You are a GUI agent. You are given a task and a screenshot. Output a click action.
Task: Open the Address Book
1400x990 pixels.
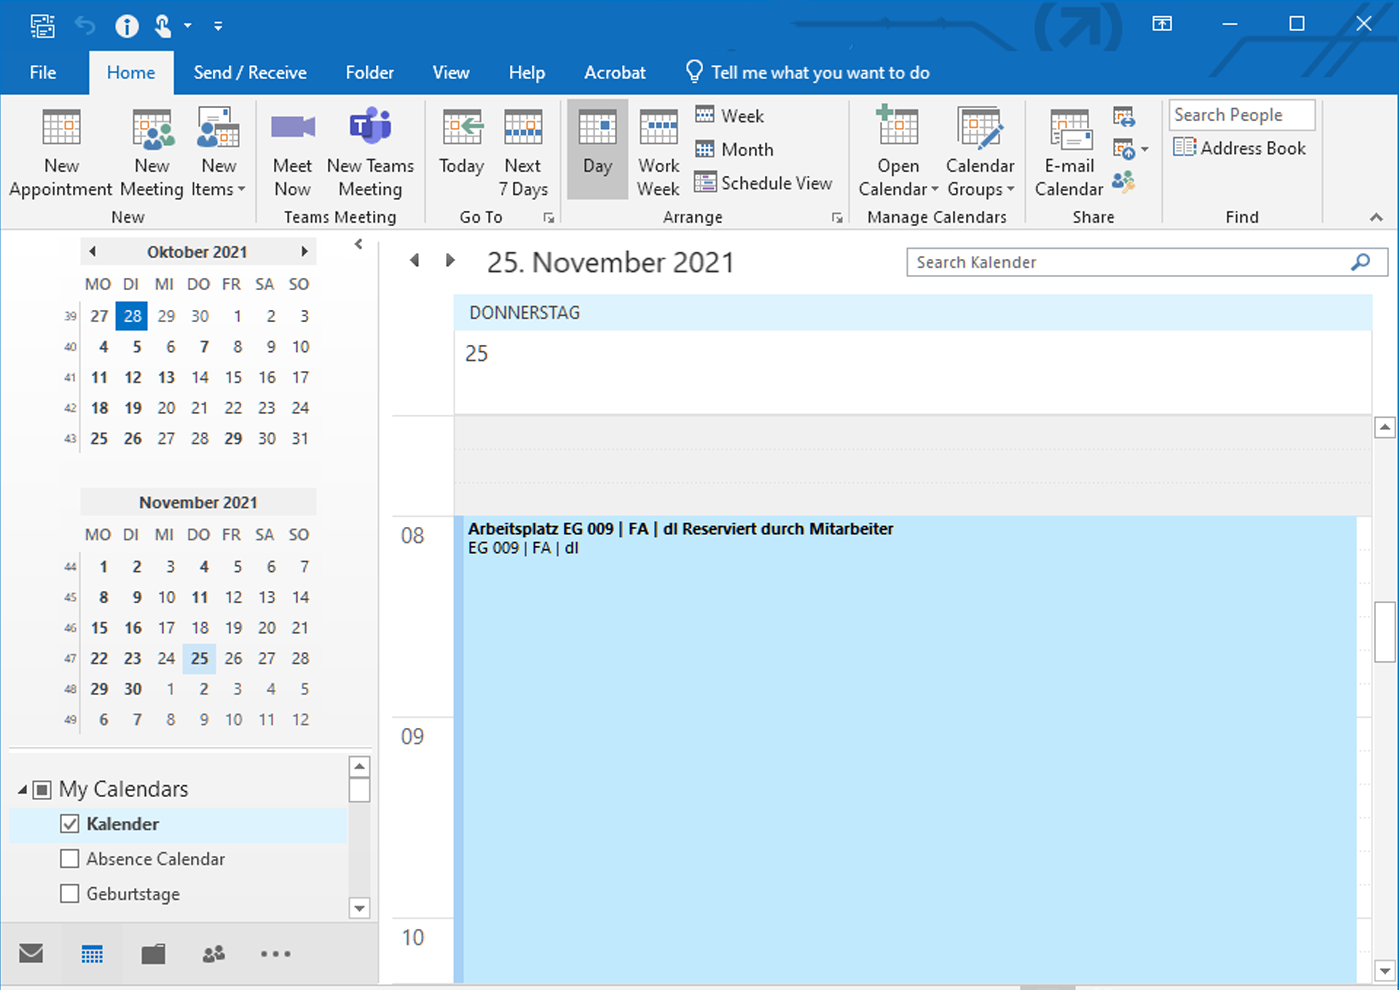1240,148
